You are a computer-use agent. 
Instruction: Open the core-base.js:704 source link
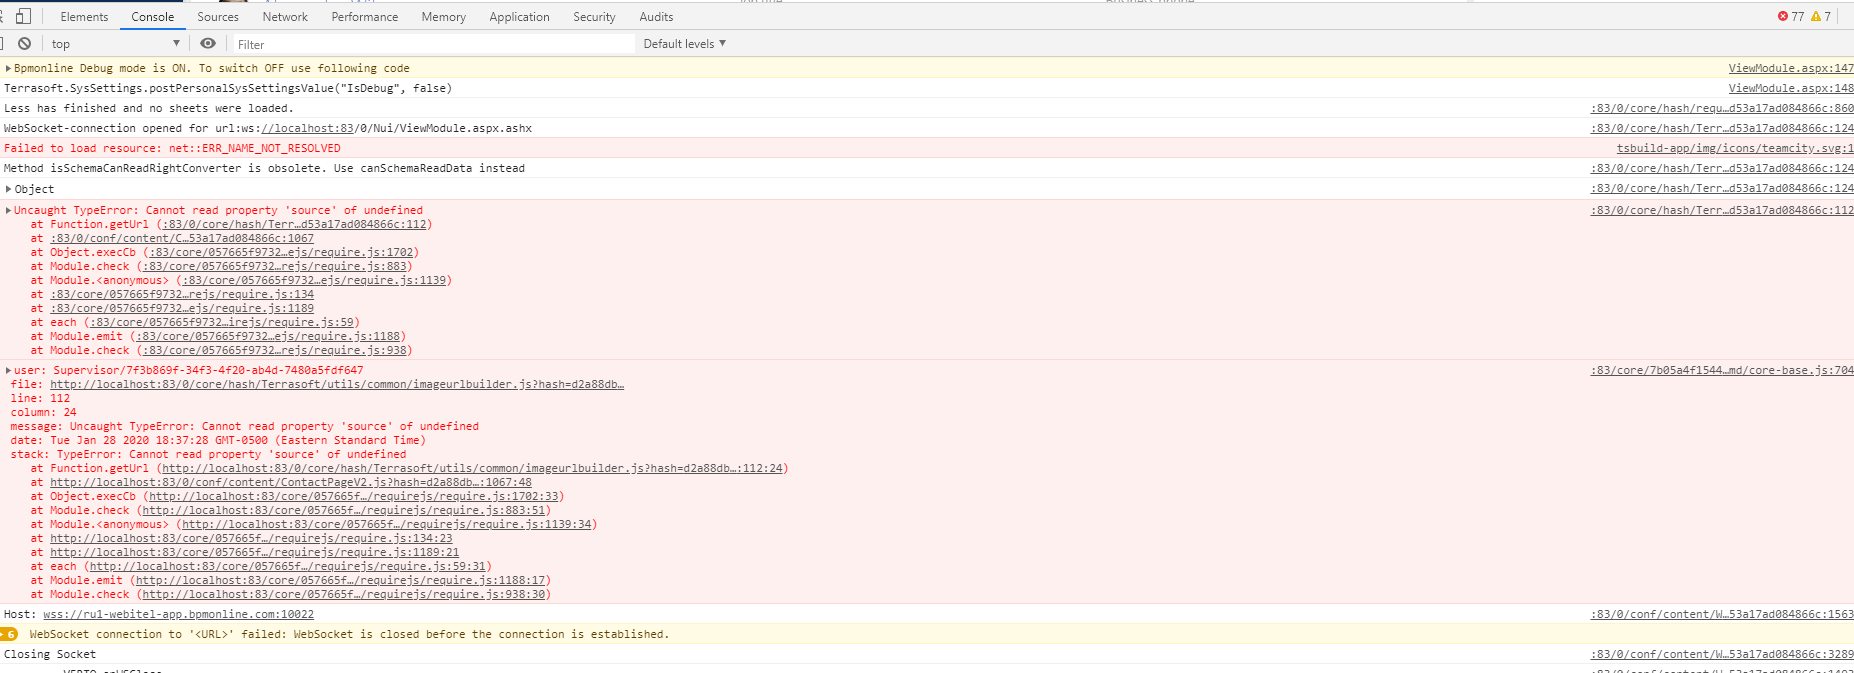click(x=1722, y=370)
